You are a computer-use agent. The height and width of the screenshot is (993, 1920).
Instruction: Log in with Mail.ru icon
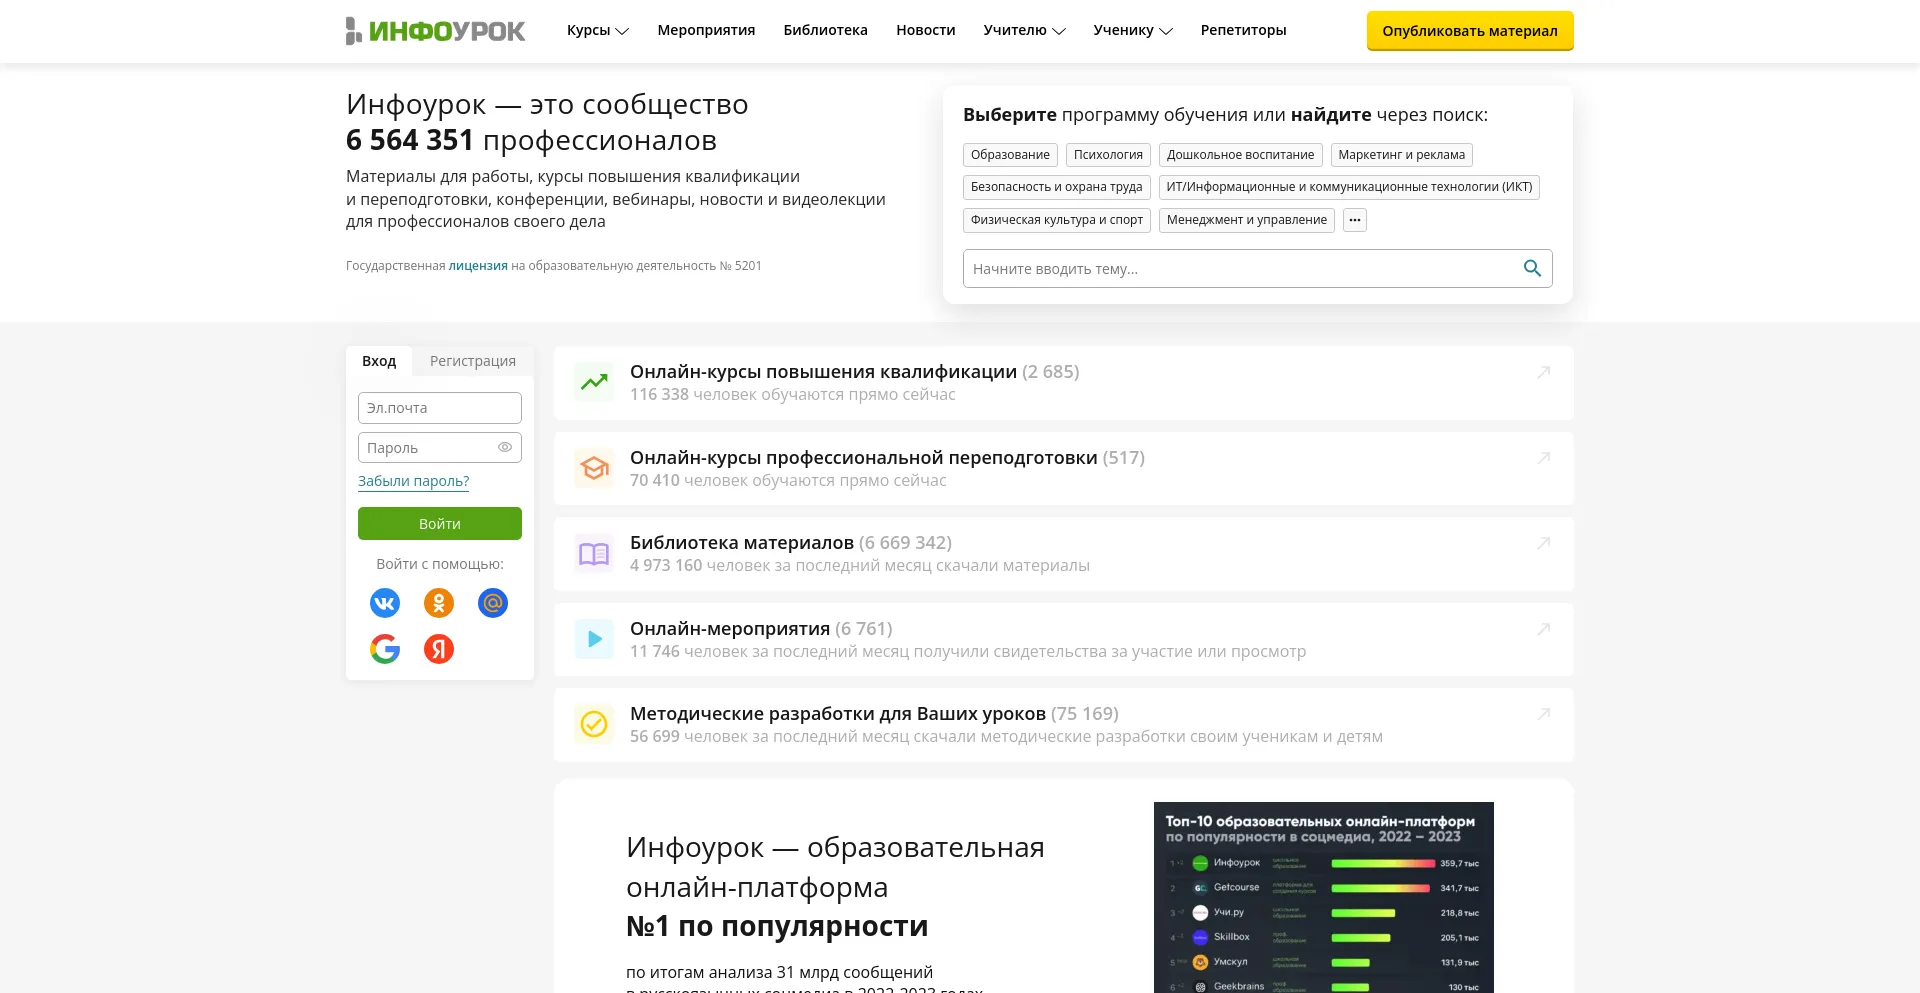[x=493, y=603]
